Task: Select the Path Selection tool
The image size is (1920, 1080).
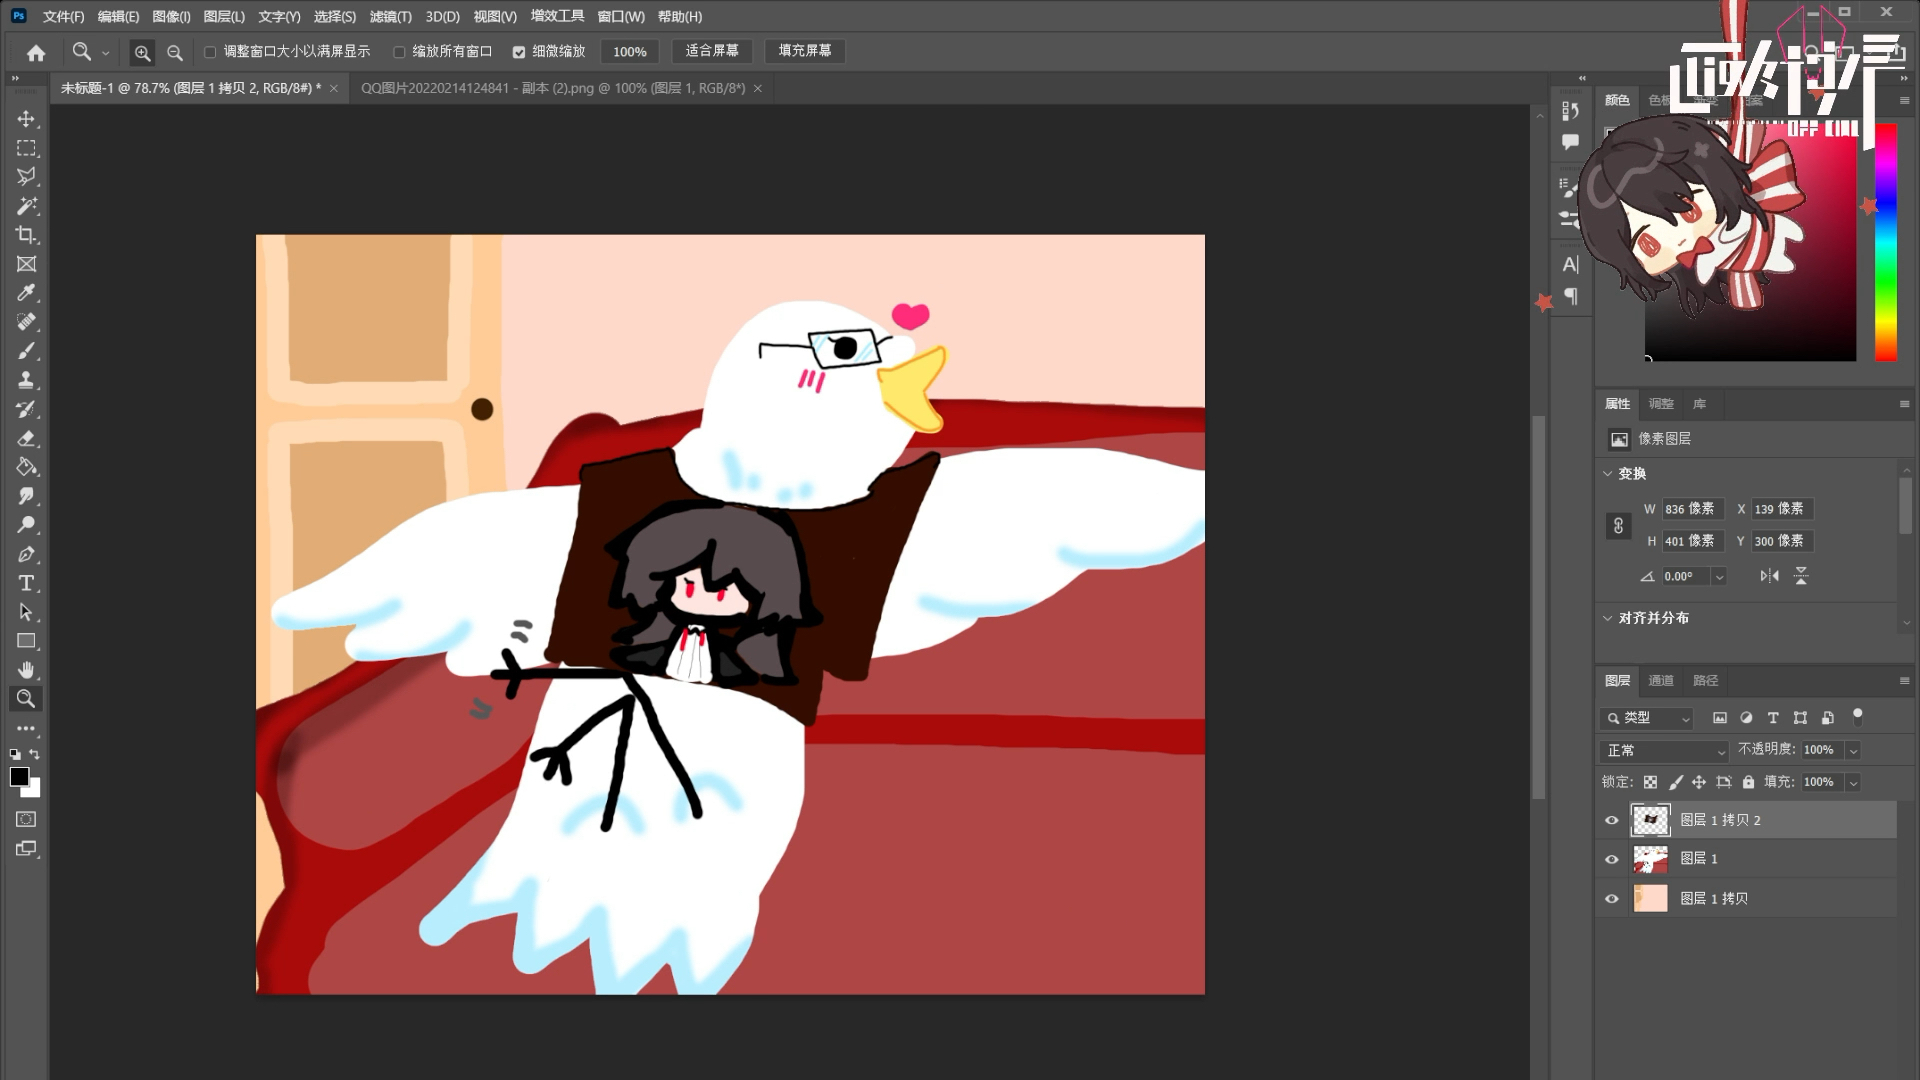Action: click(x=26, y=612)
